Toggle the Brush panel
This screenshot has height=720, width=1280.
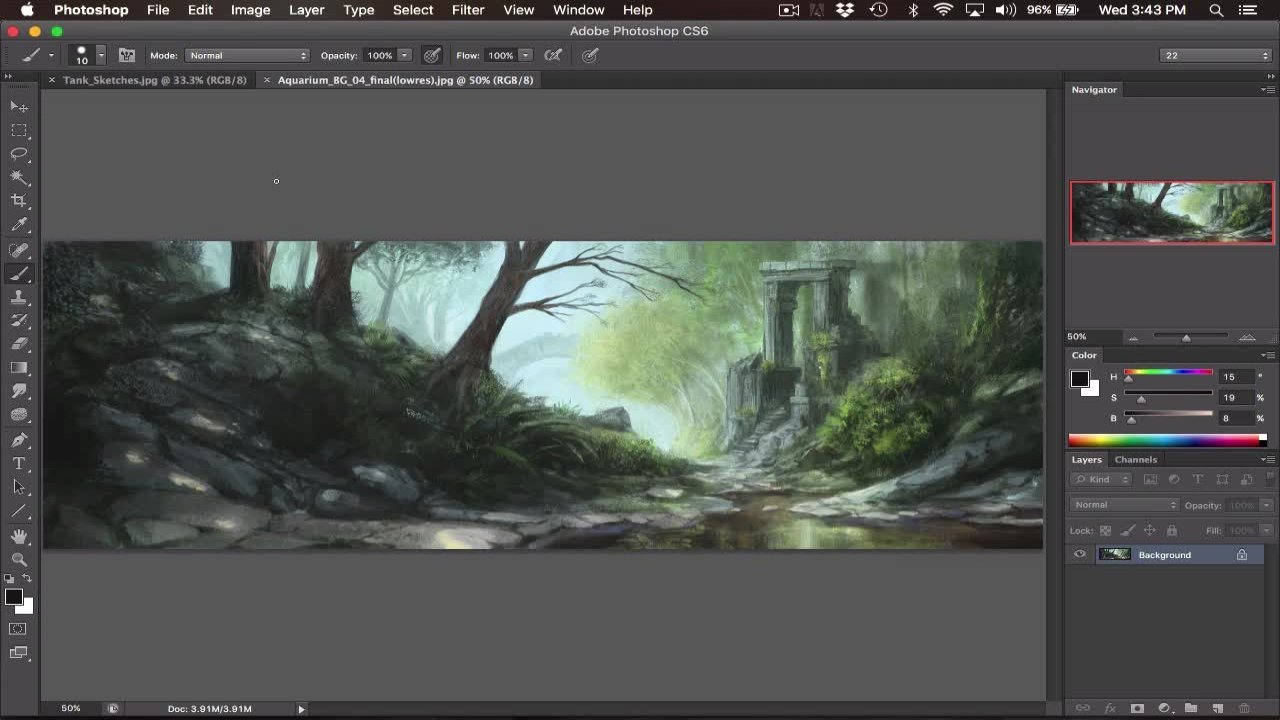(x=127, y=55)
